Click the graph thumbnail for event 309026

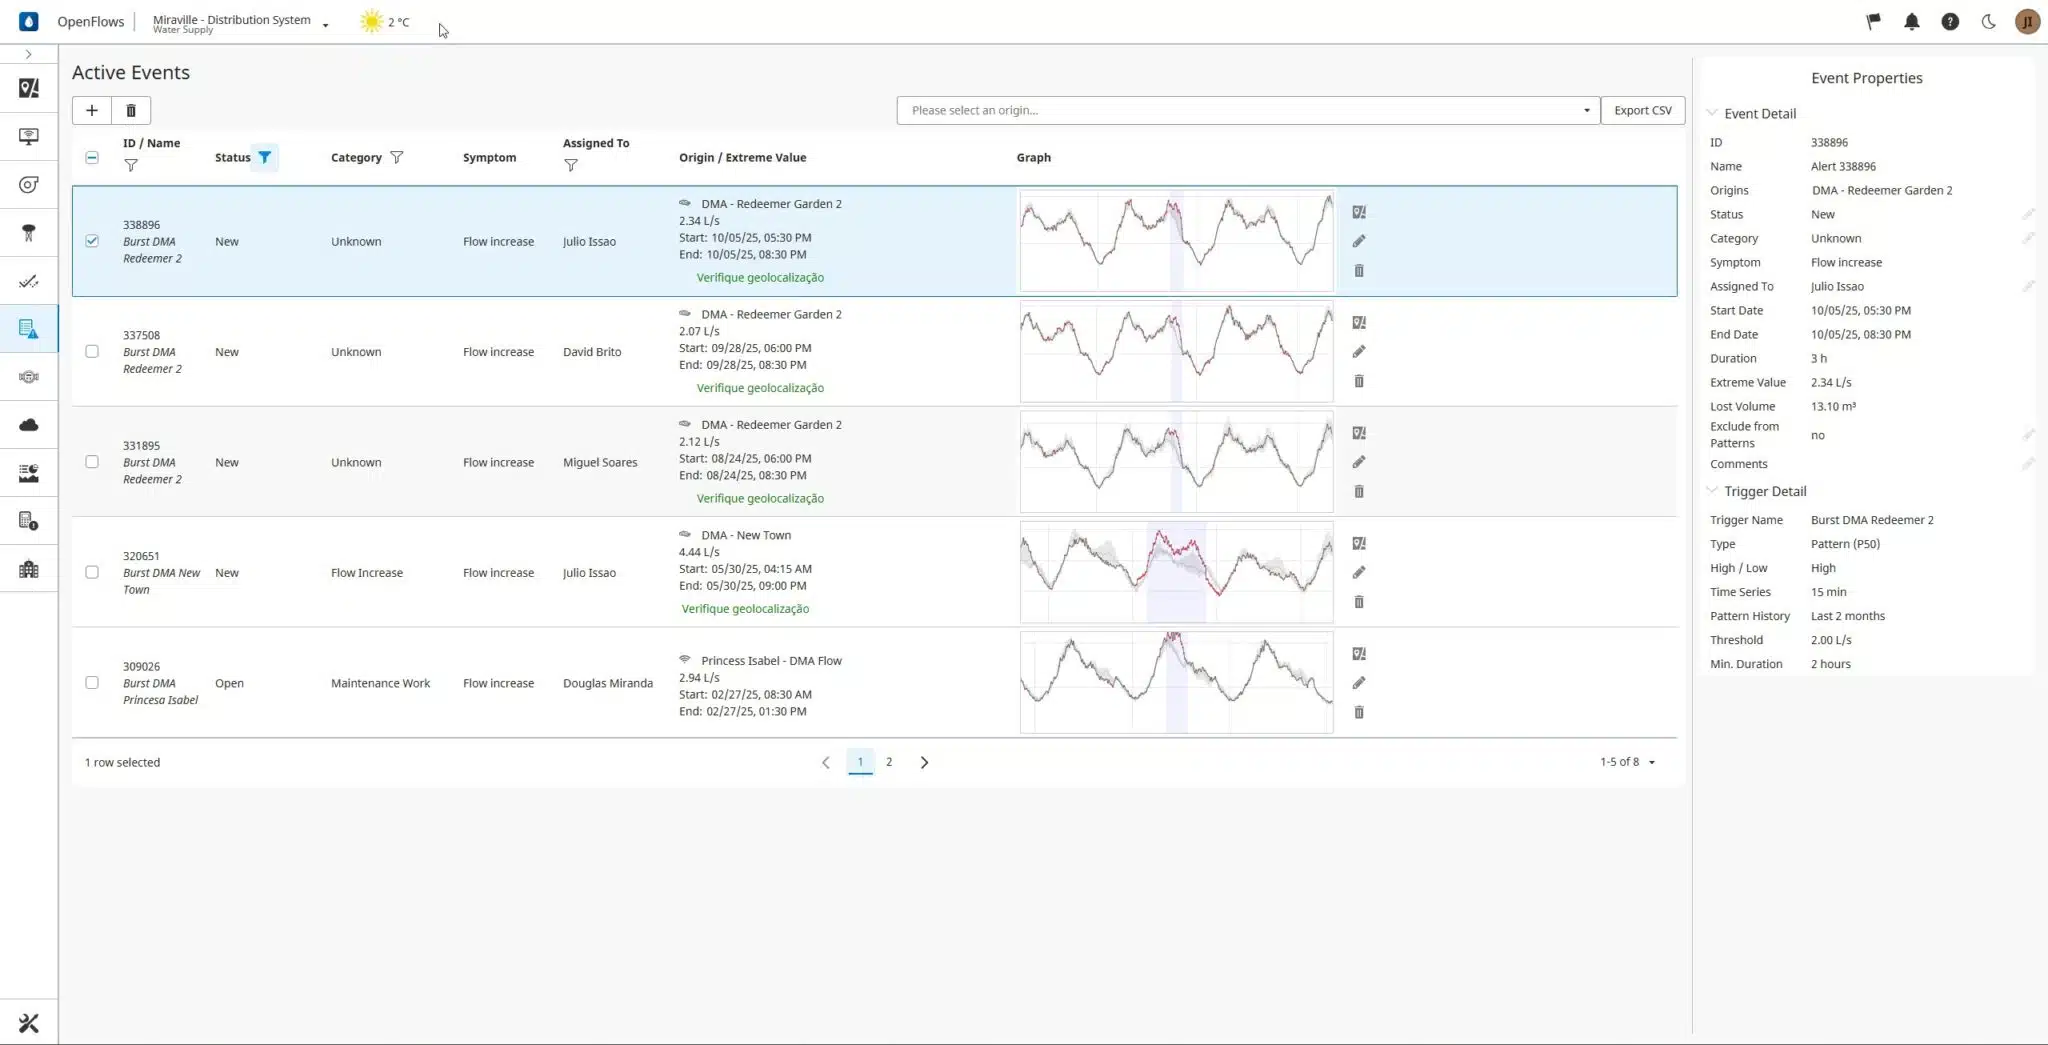coord(1176,683)
